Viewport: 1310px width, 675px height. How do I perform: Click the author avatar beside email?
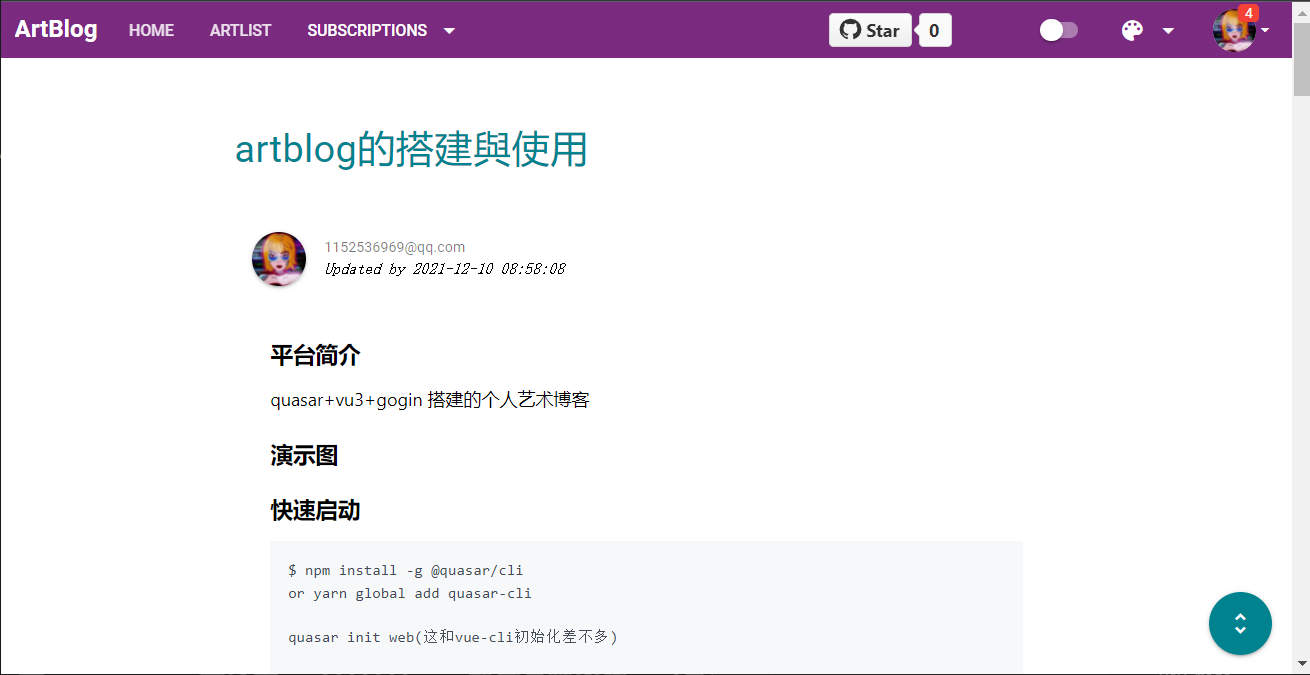pyautogui.click(x=279, y=259)
